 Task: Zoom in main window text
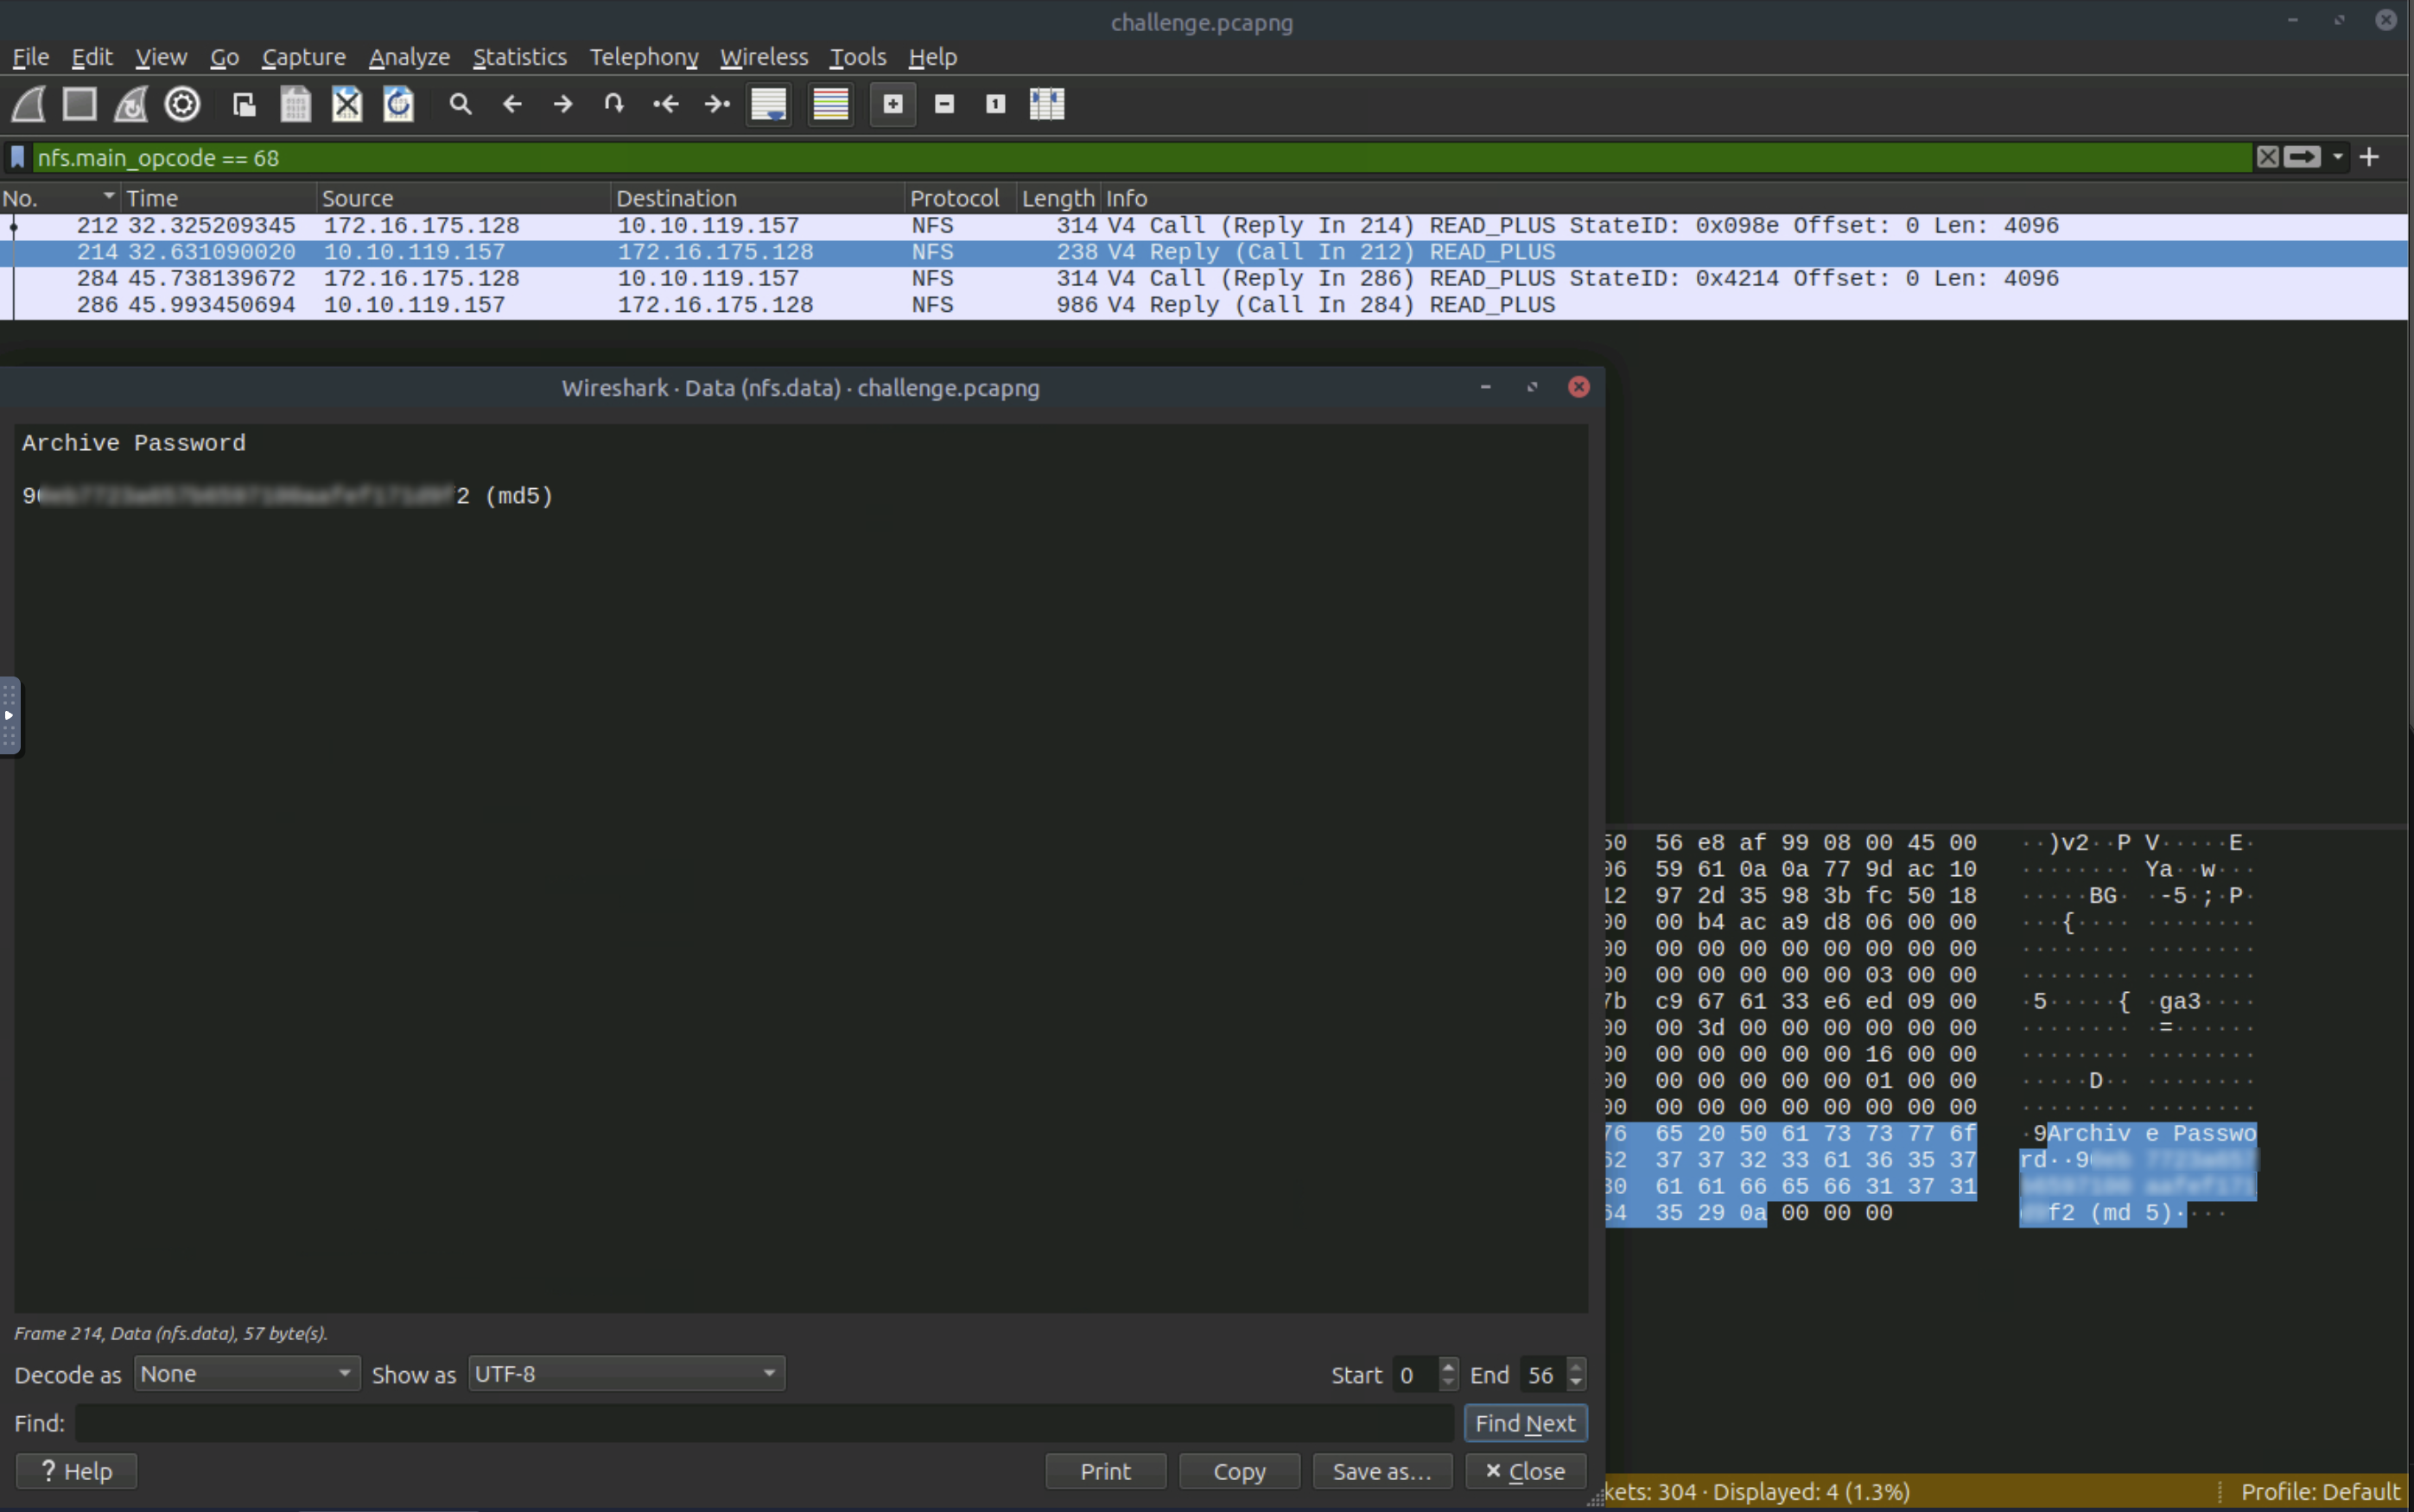tap(893, 104)
